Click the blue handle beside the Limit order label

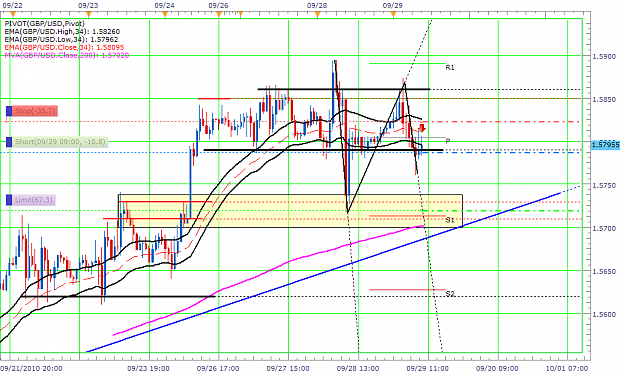(9, 200)
